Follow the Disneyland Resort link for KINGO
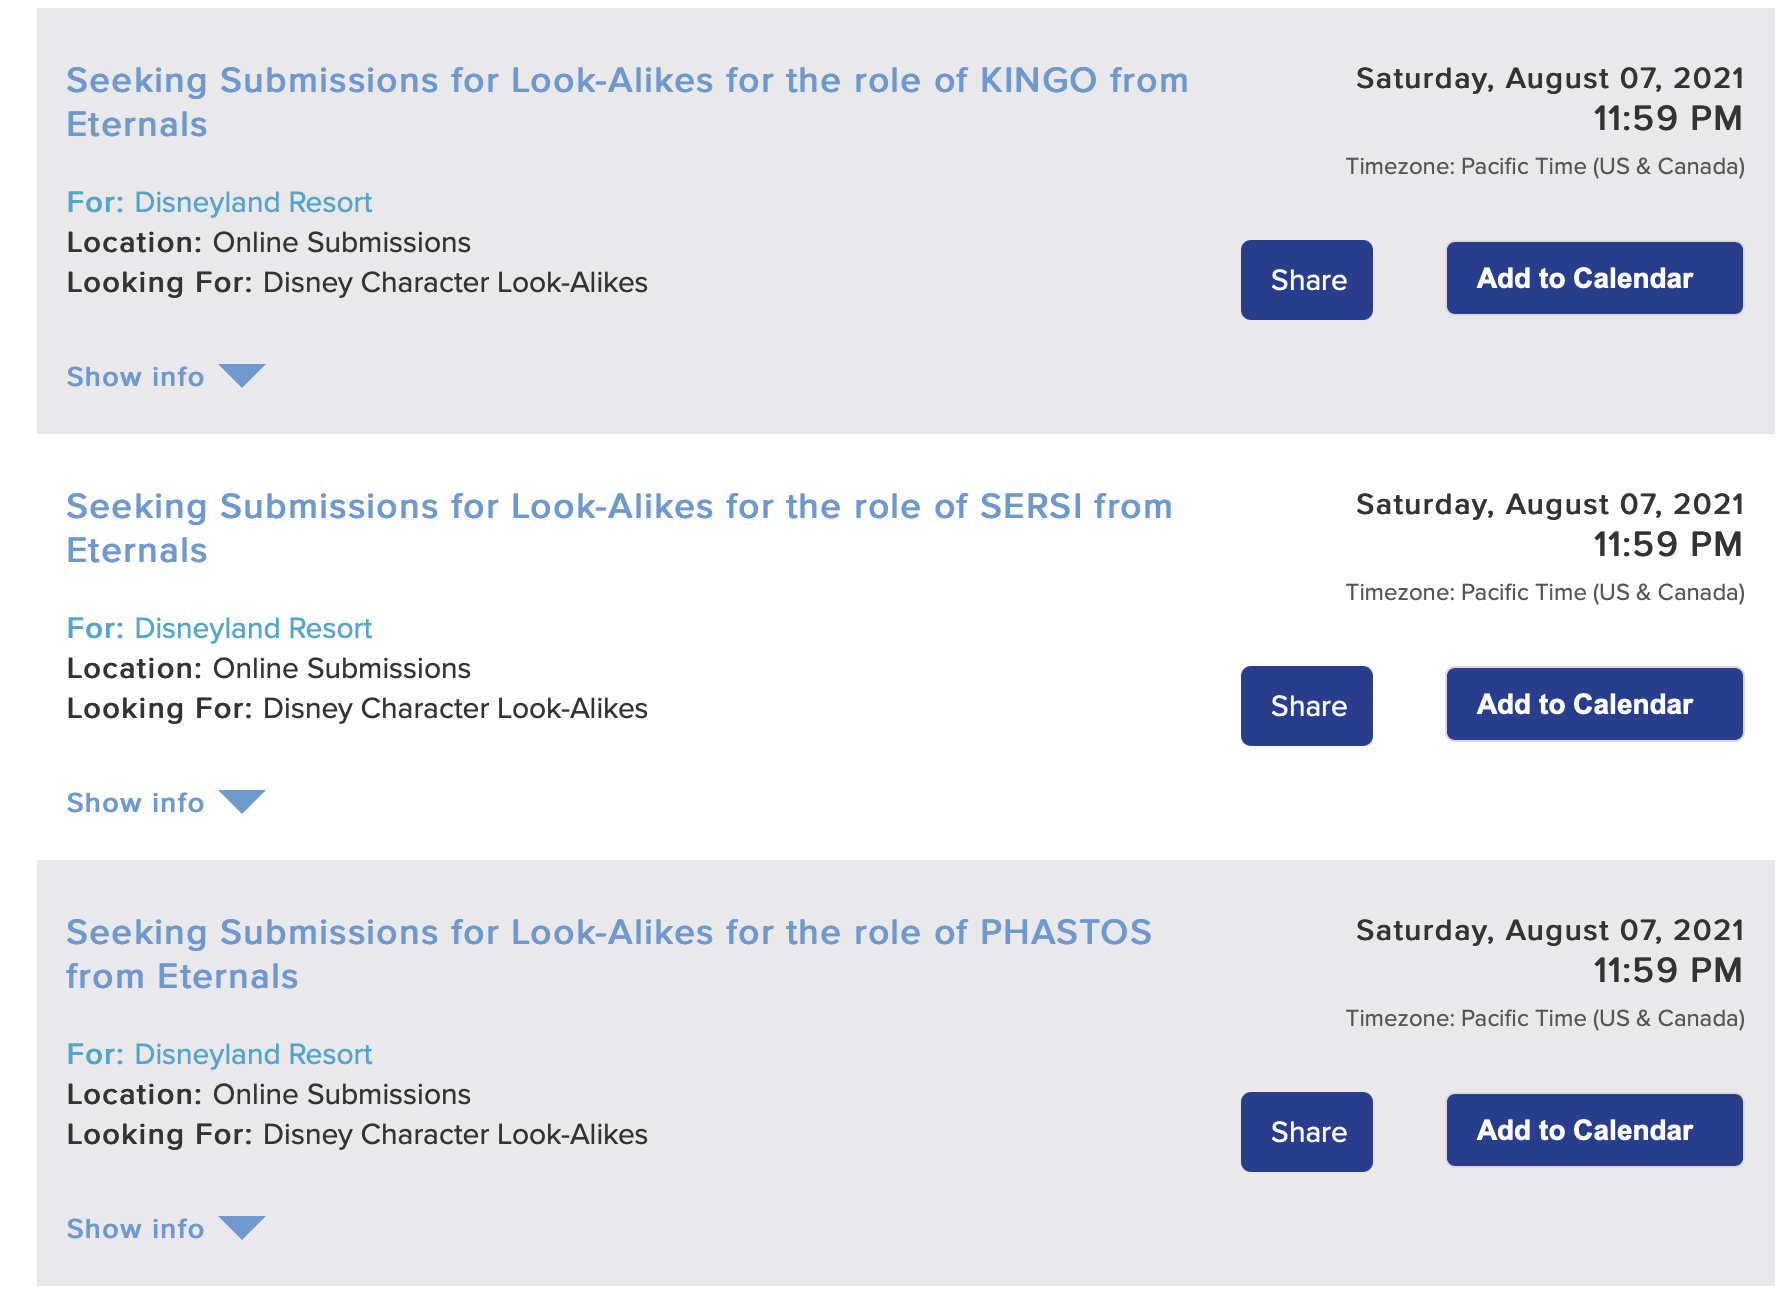 click(253, 203)
